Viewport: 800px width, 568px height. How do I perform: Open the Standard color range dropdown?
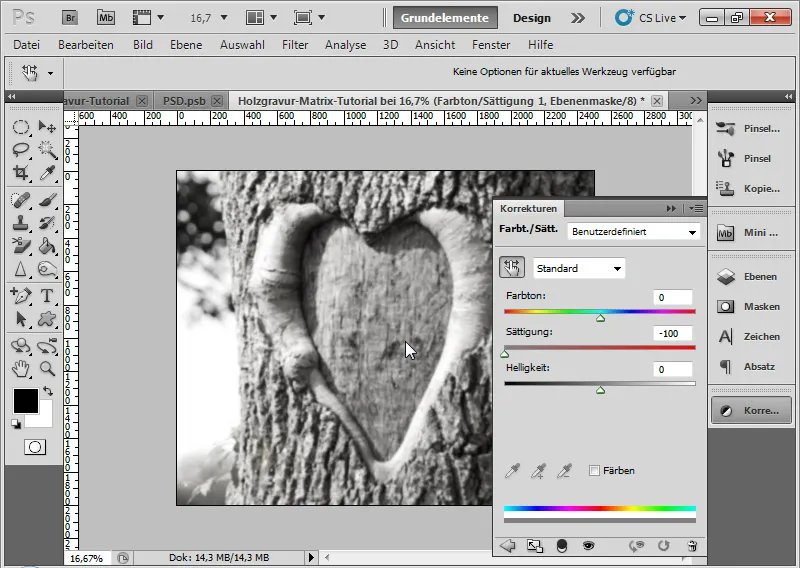(579, 268)
